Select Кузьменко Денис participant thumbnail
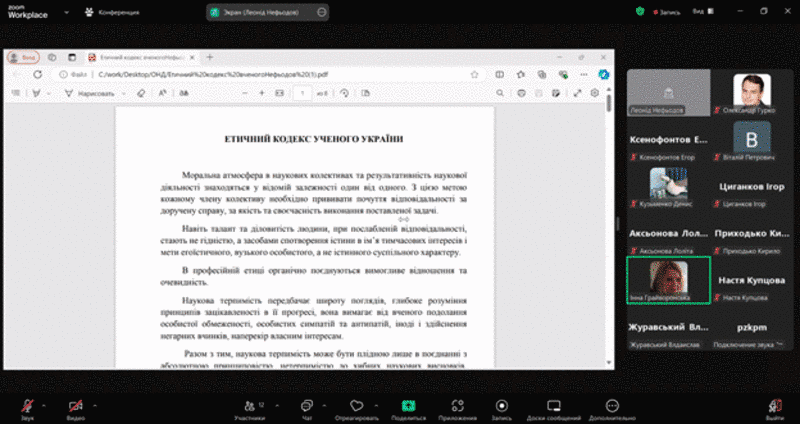The height and width of the screenshot is (424, 800). click(668, 187)
